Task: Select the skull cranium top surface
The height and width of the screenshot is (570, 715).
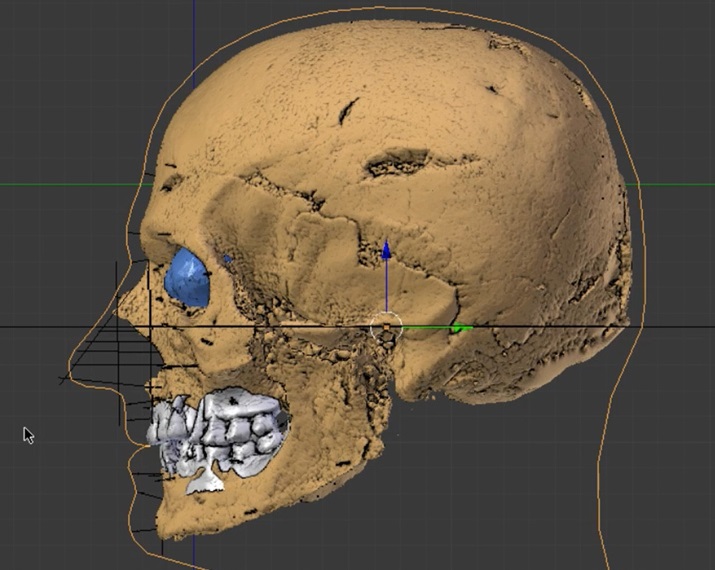Action: pyautogui.click(x=380, y=80)
